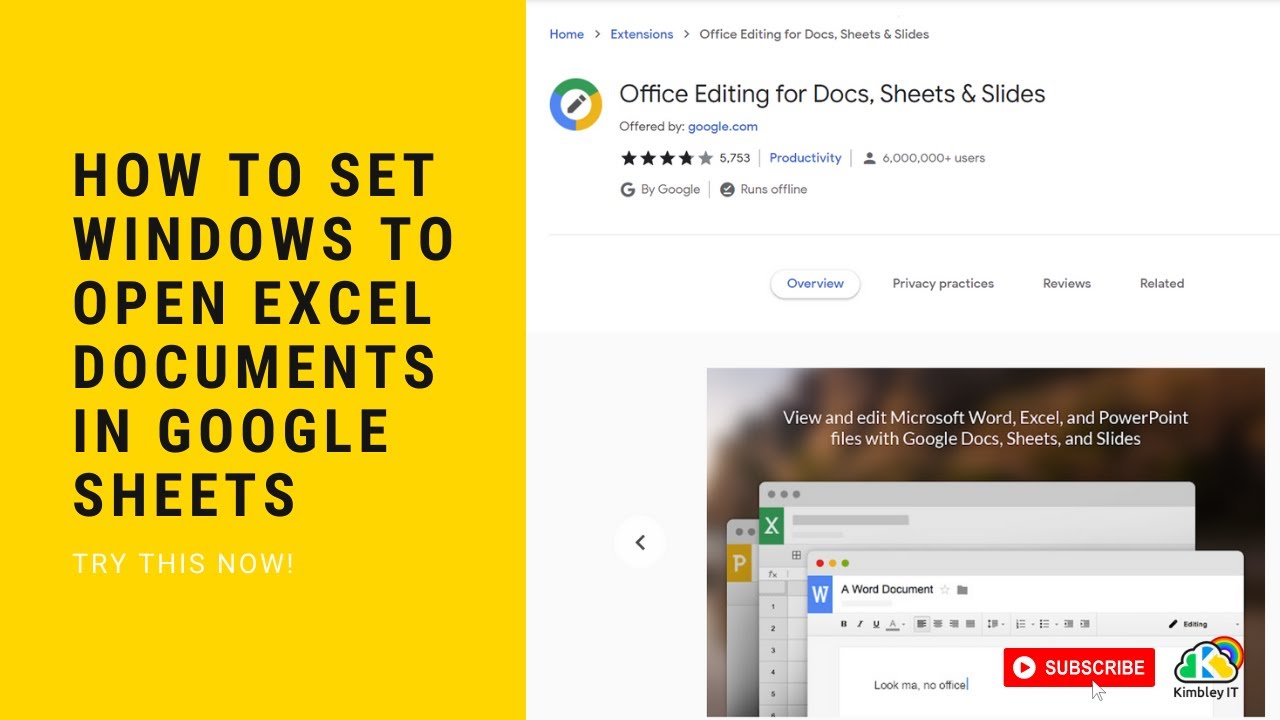Screen dimensions: 1280x720
Task: Click the Google 'G' icon next to By Google
Action: pos(628,189)
